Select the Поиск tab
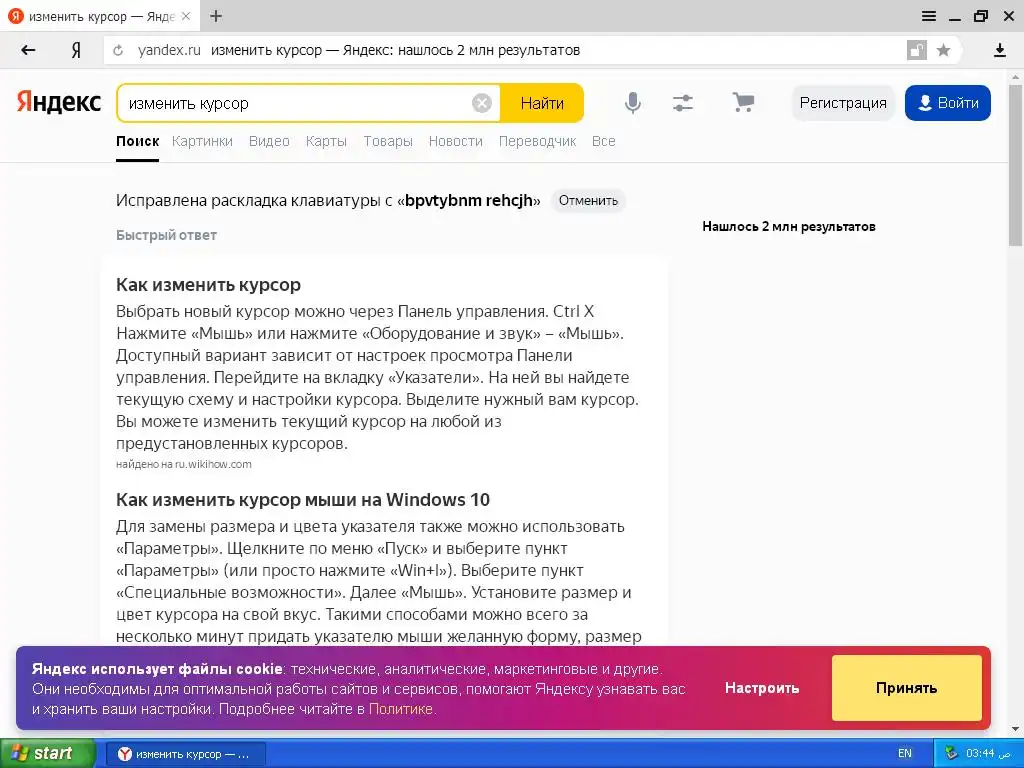Screen dimensions: 1024x768 point(138,141)
